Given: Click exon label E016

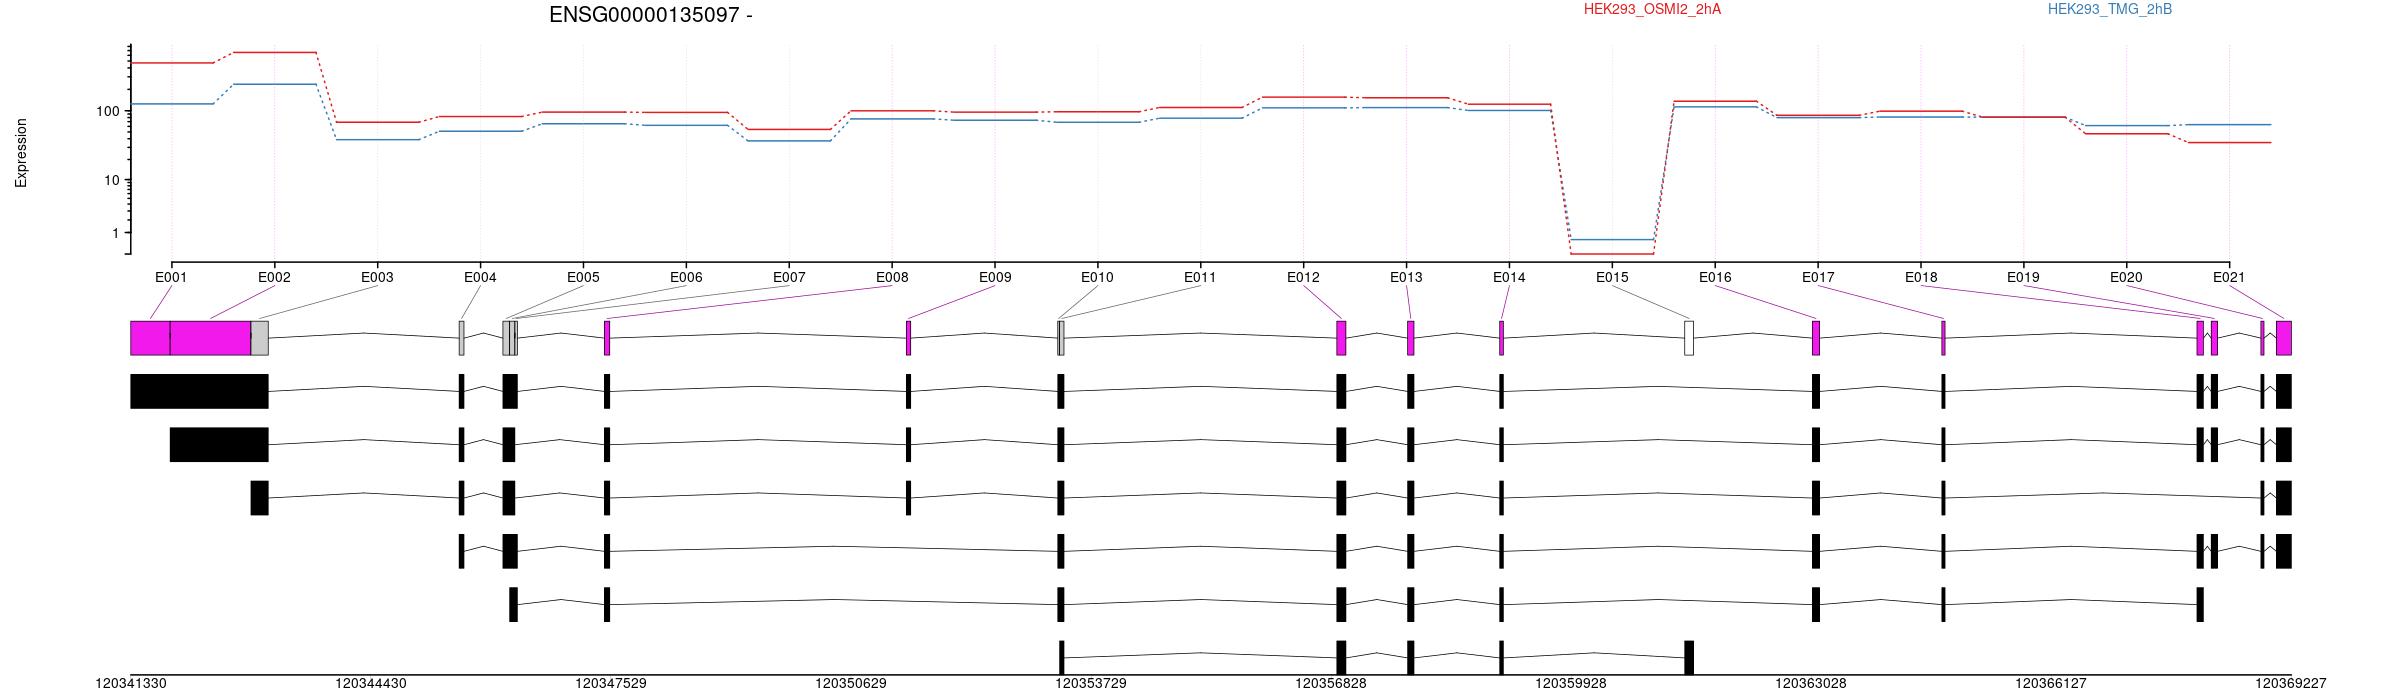Looking at the screenshot, I should [x=1715, y=277].
